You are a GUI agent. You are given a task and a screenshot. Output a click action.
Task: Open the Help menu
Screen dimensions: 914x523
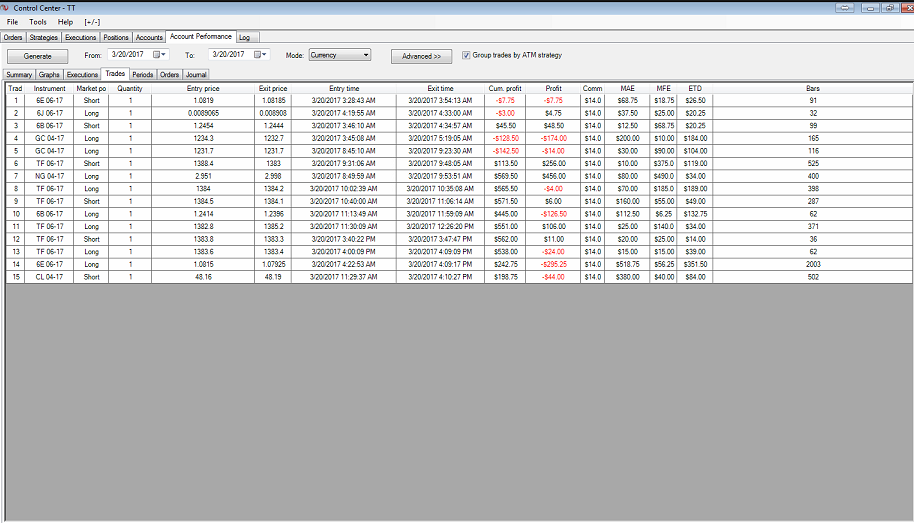pyautogui.click(x=65, y=22)
